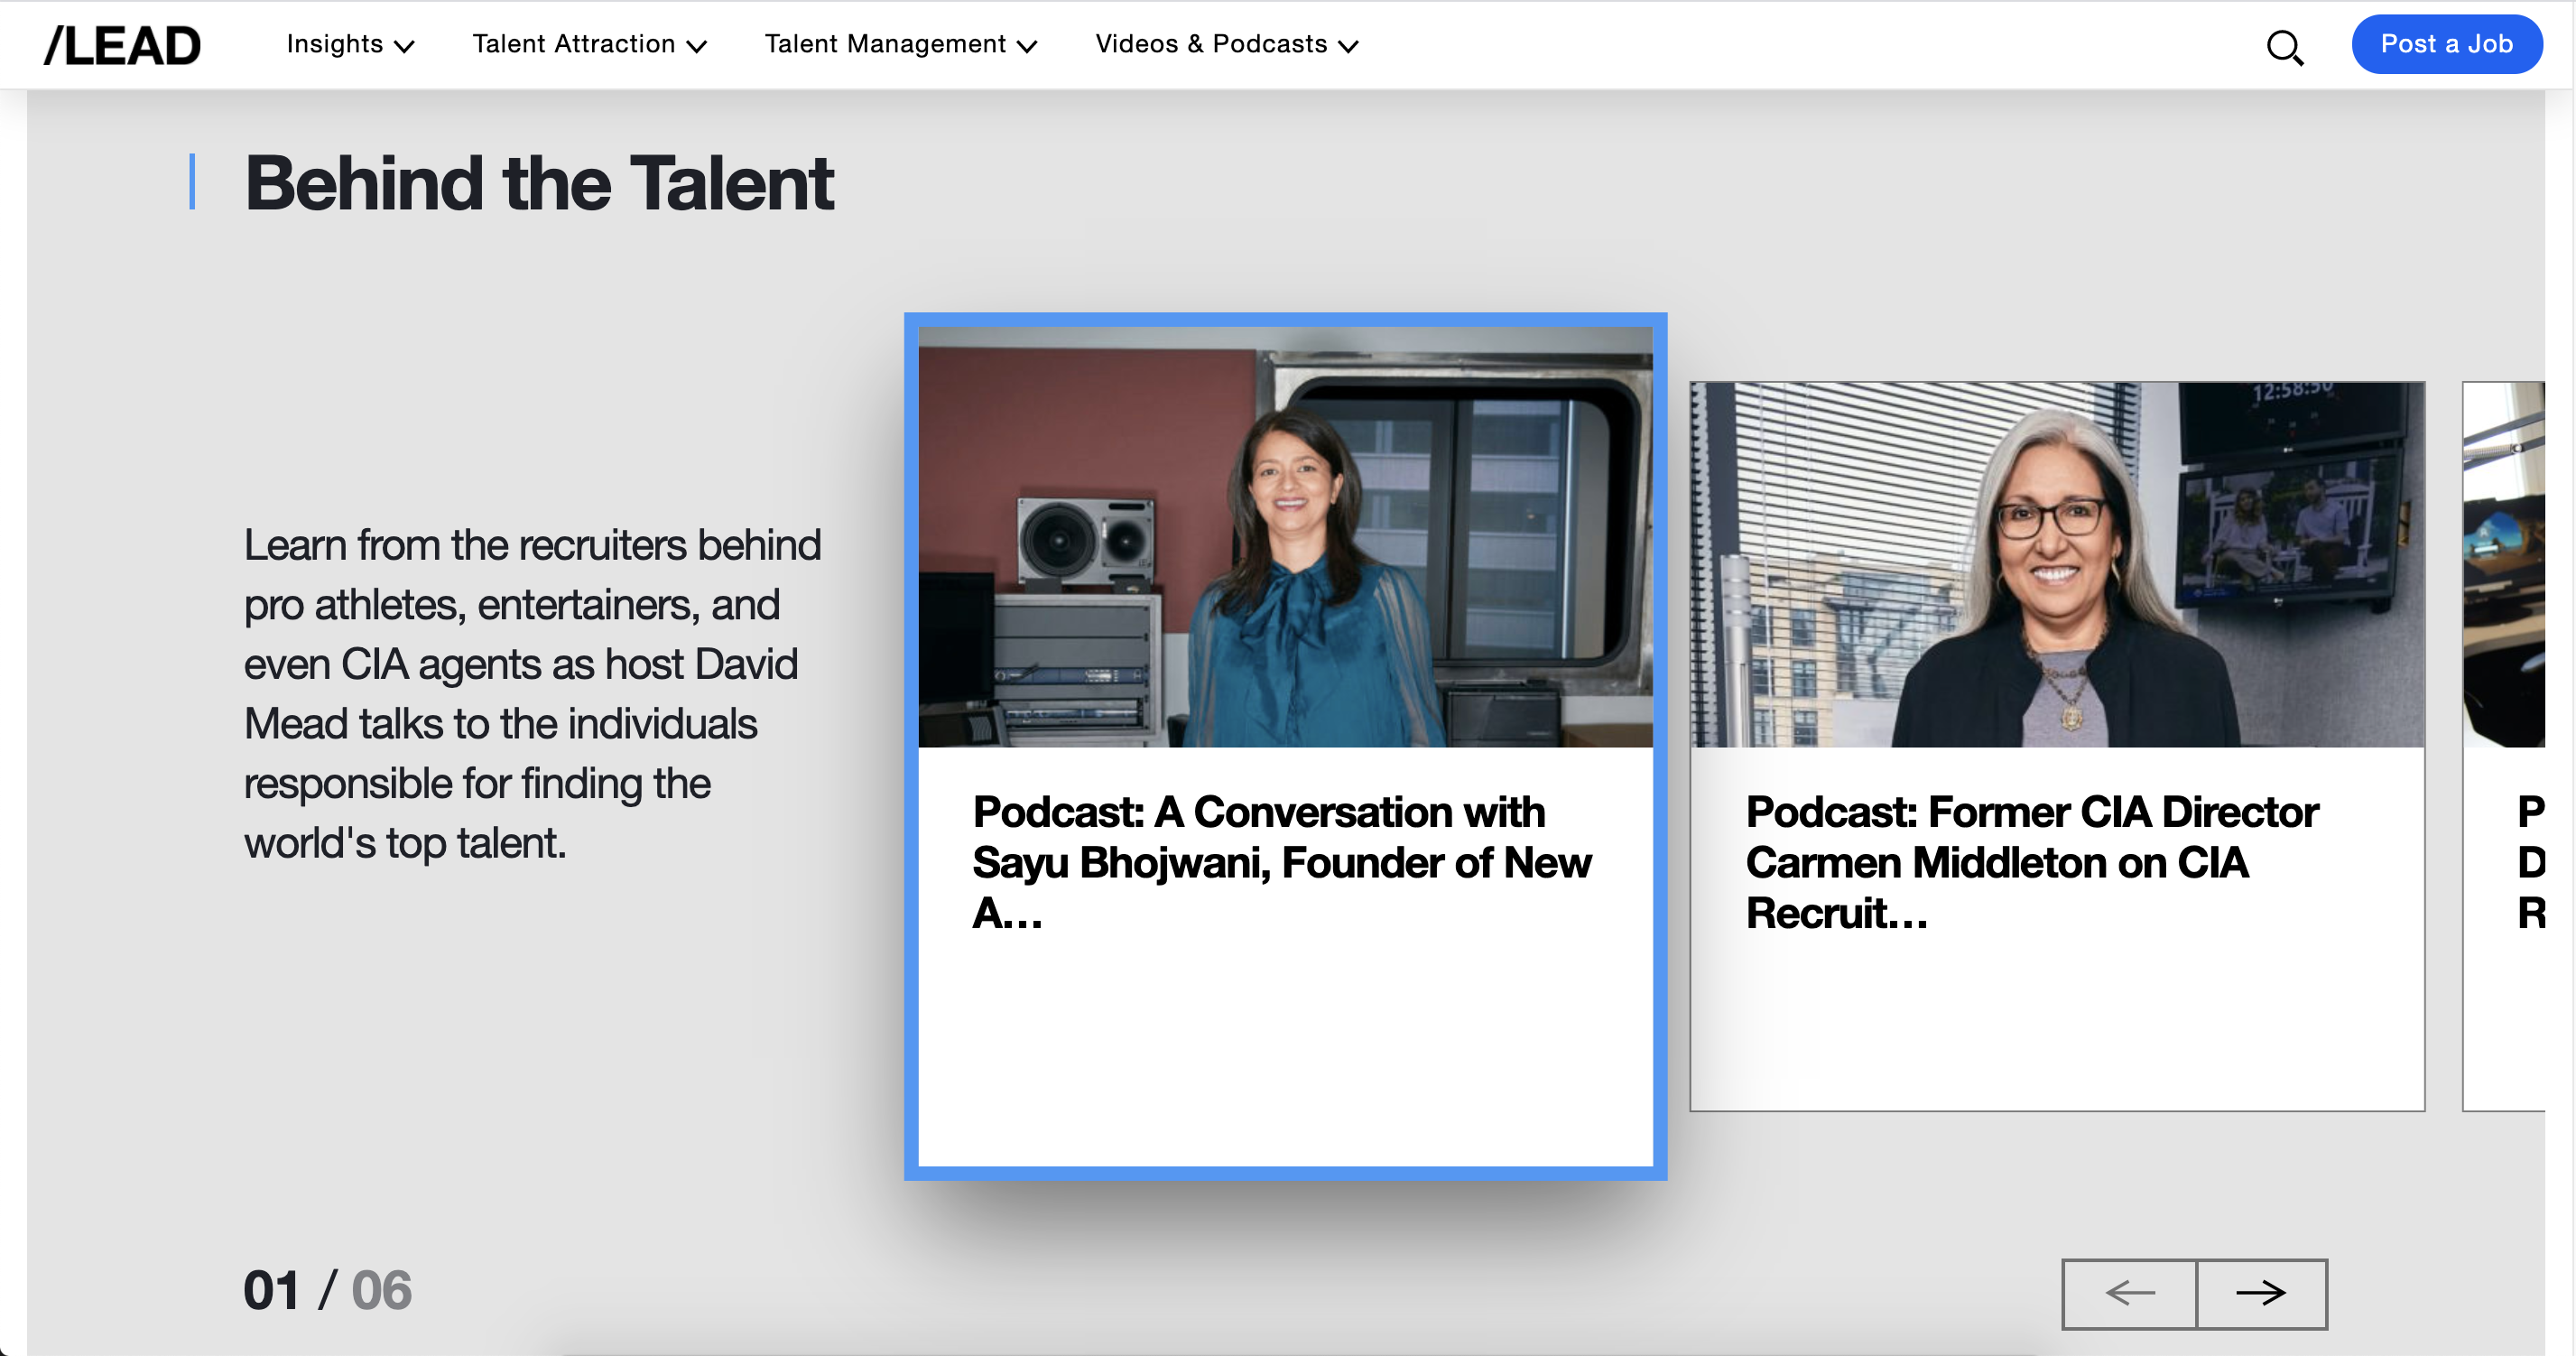Expand the Talent Attraction dropdown chevron
Viewport: 2576px width, 1356px height.
697,46
